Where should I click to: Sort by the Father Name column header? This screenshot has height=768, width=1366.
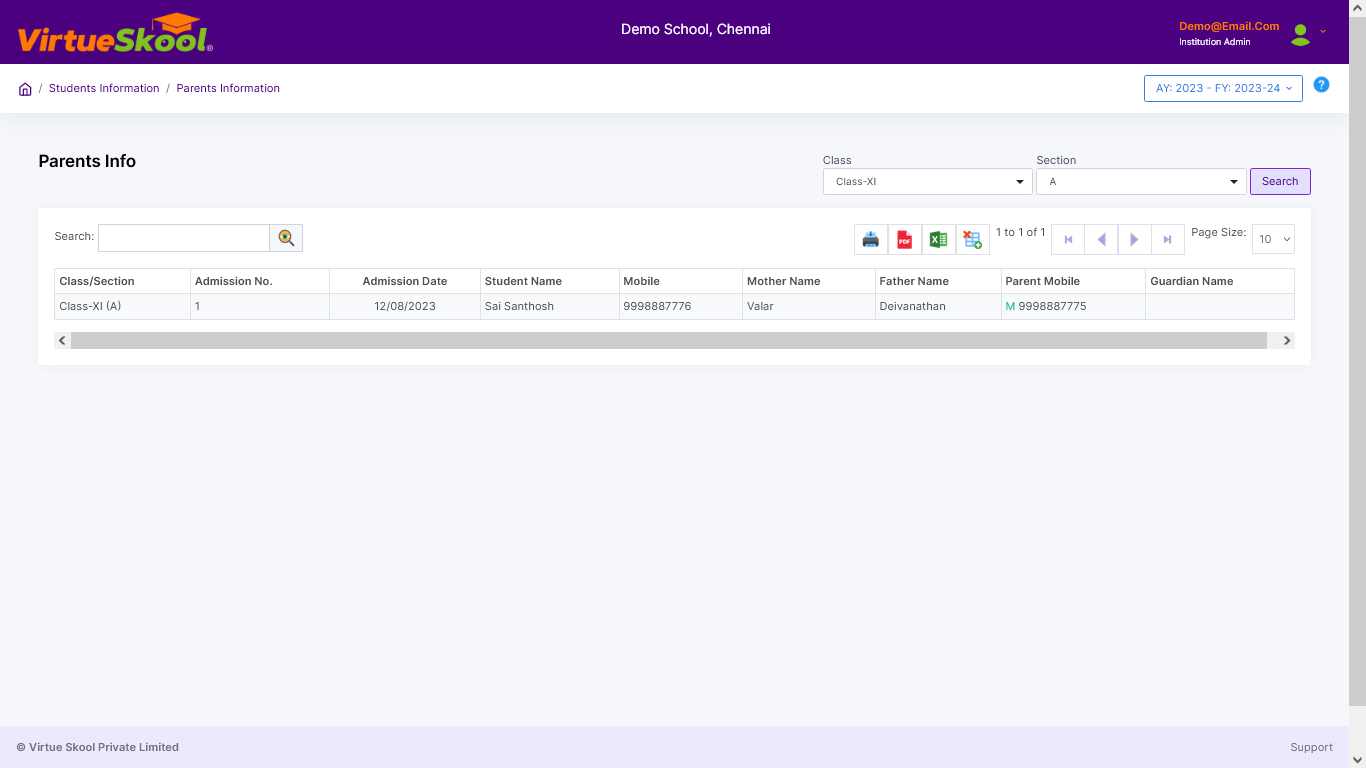tap(938, 281)
